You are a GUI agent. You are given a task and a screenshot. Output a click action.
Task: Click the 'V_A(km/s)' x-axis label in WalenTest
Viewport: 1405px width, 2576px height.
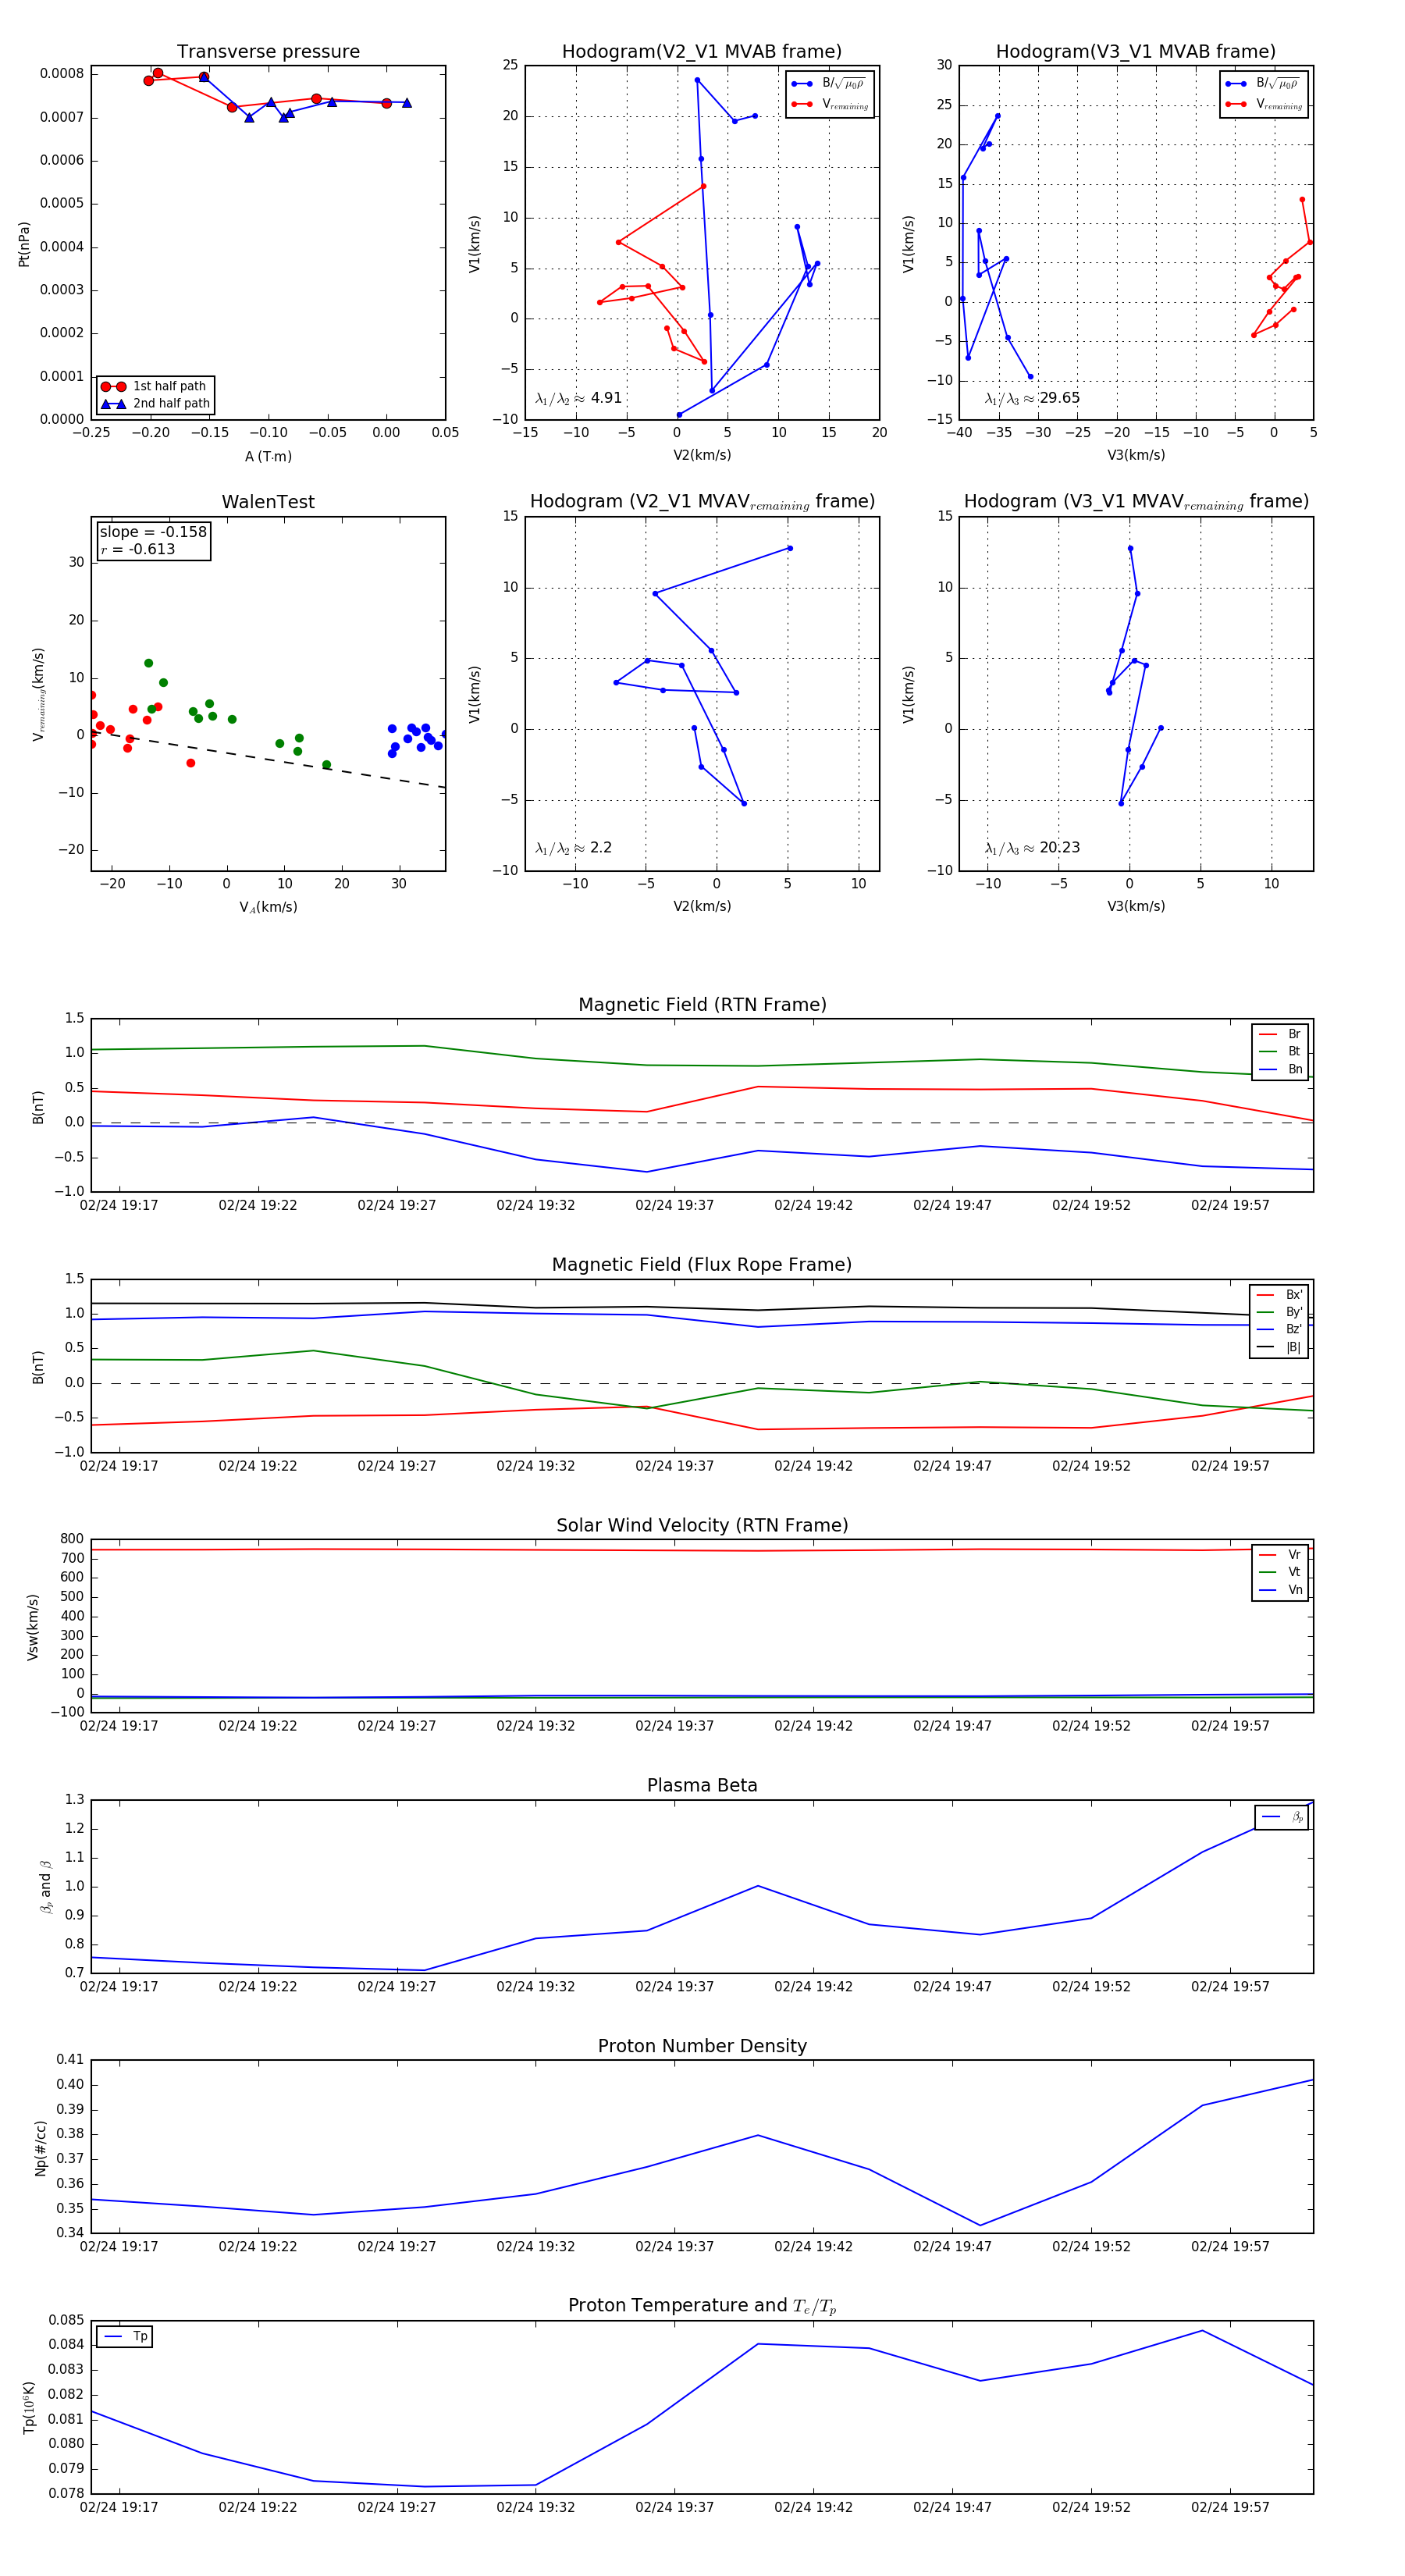coord(268,907)
